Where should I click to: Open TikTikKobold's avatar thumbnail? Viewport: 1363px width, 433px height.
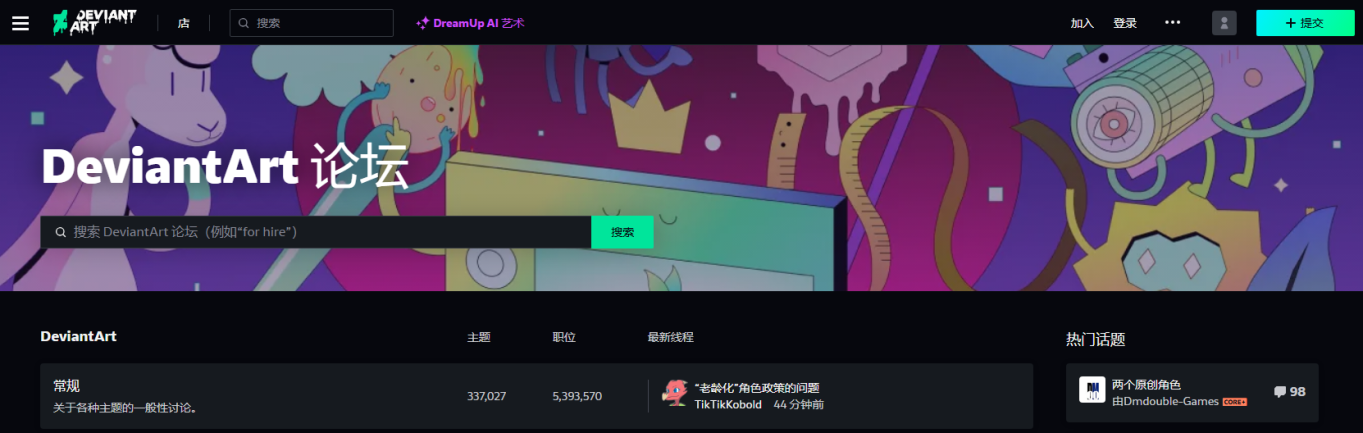(x=675, y=394)
